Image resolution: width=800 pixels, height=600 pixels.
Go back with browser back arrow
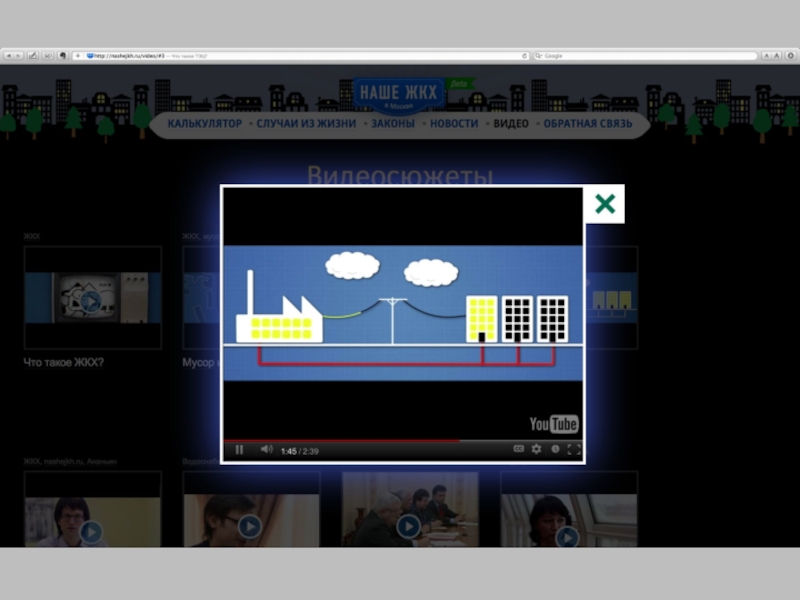[9, 56]
